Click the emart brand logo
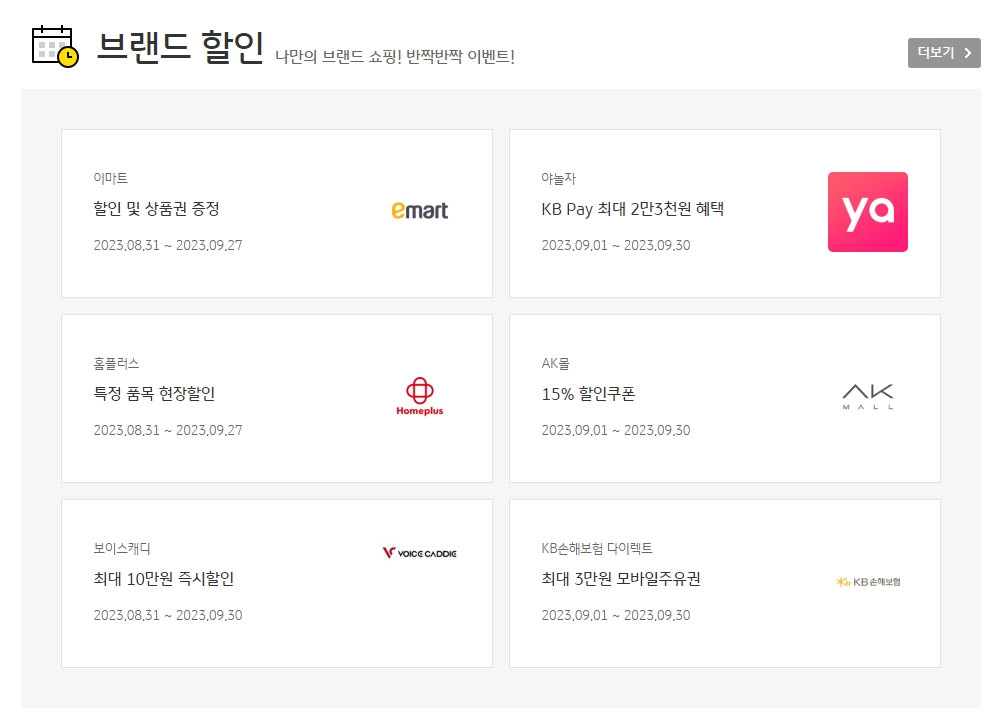1008x721 pixels. point(418,211)
